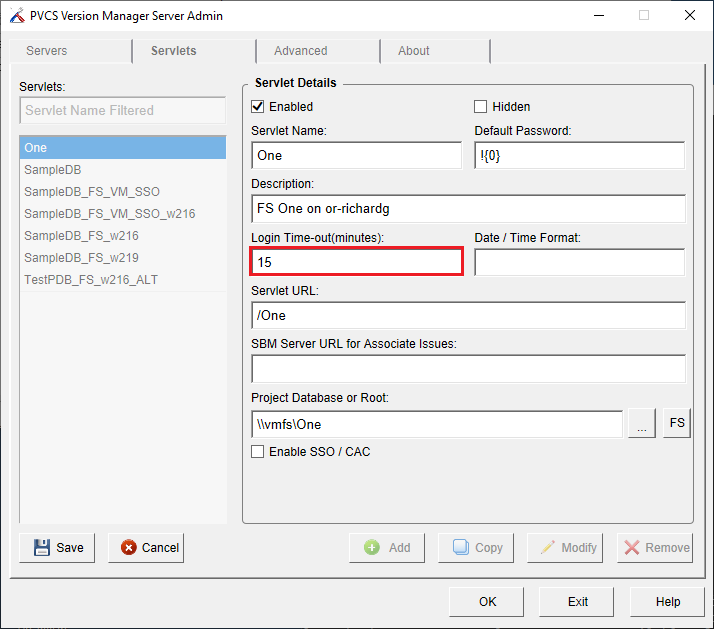714x629 pixels.
Task: Click the green plus Add icon
Action: (x=372, y=547)
